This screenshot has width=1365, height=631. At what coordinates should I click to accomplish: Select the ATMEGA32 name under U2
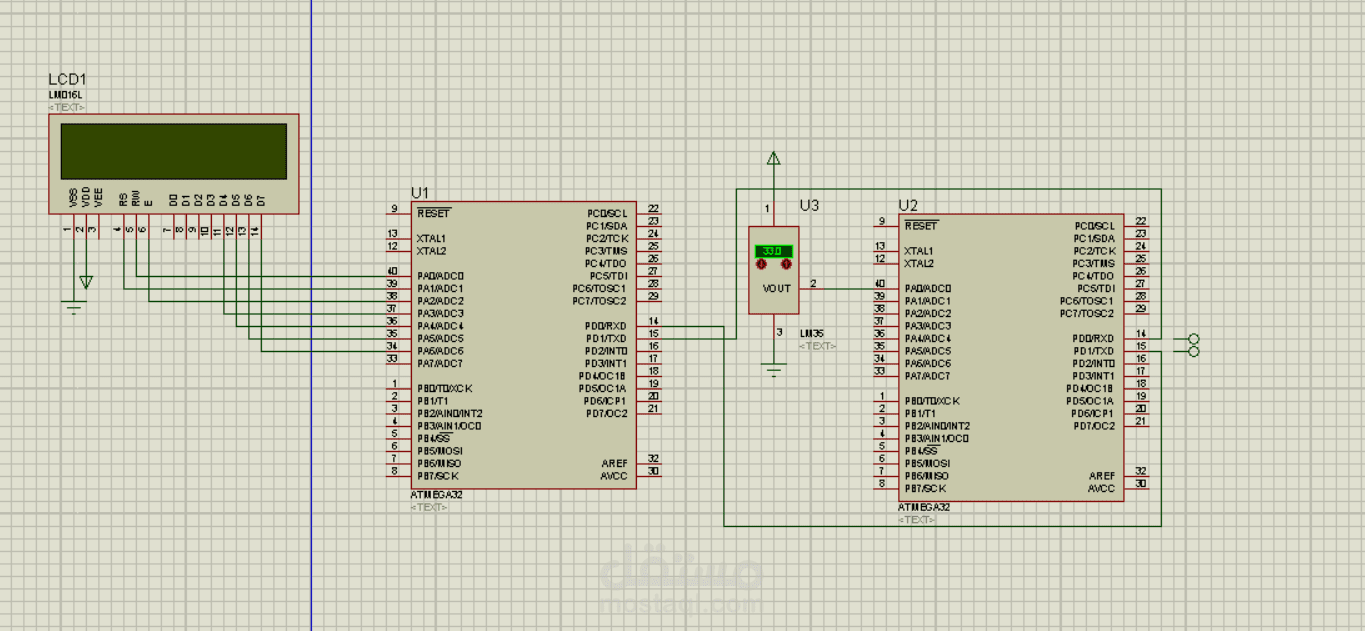924,508
